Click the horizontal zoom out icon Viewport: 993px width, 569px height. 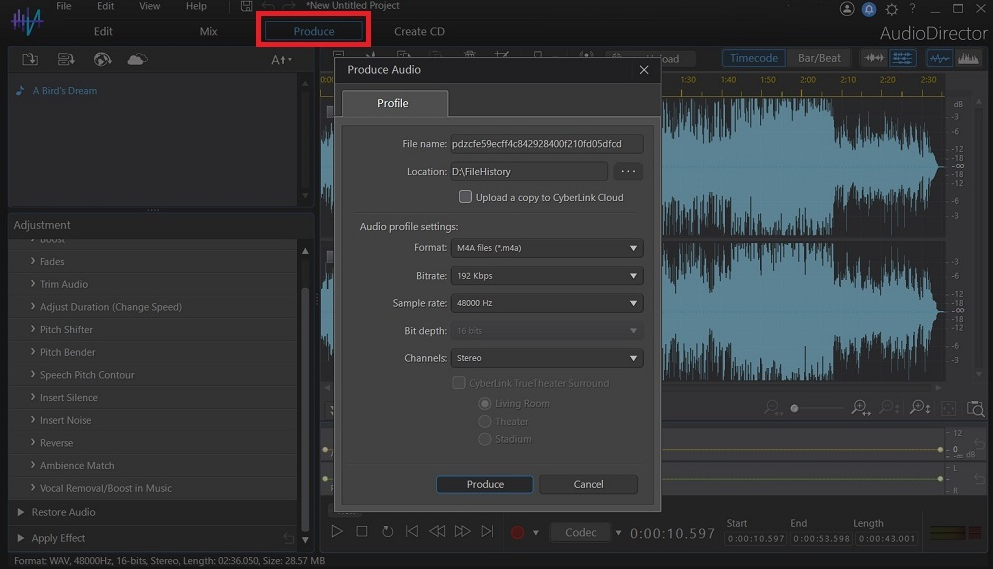coord(773,408)
